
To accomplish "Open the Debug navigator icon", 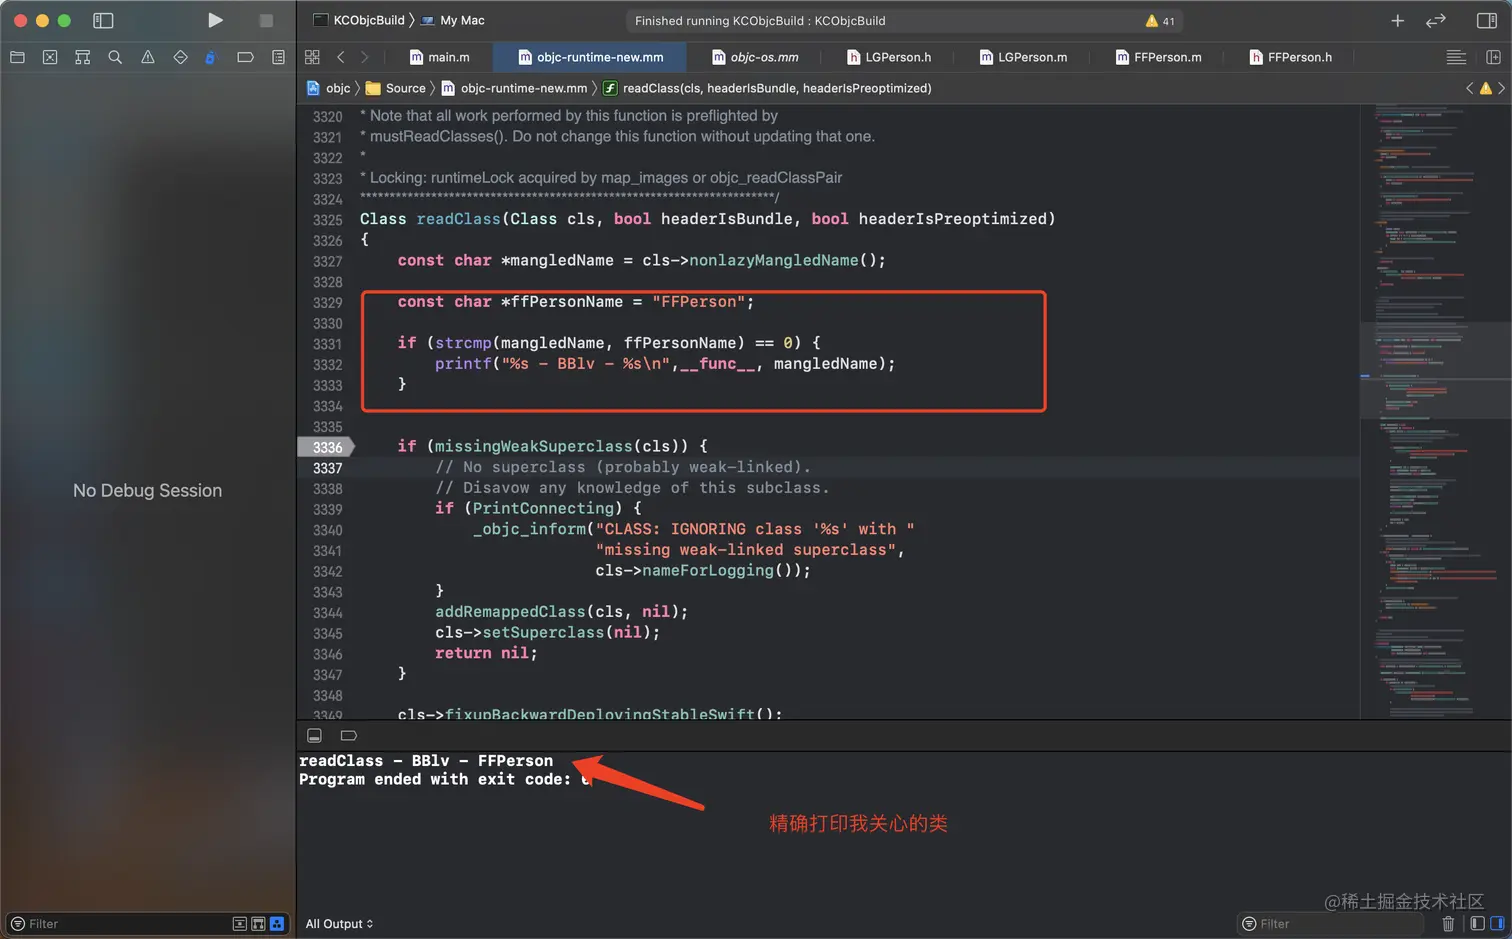I will point(210,57).
